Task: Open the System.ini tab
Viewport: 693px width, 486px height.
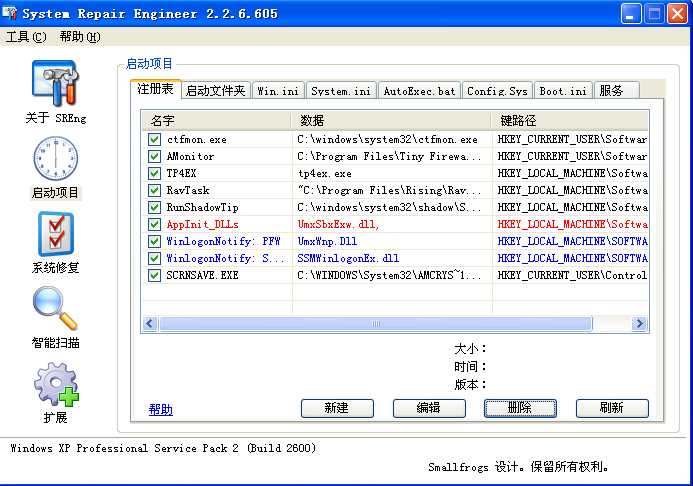Action: (x=341, y=91)
